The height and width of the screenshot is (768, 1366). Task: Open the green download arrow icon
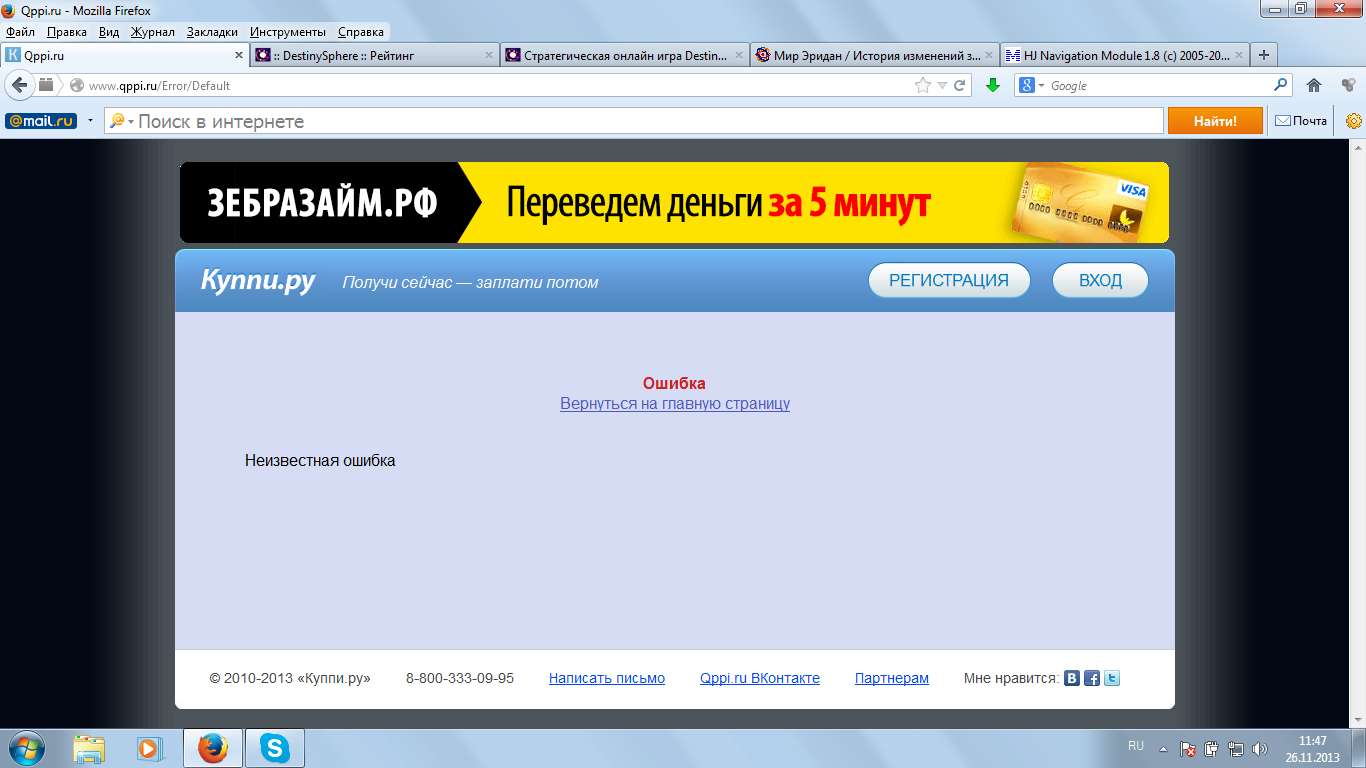(992, 85)
